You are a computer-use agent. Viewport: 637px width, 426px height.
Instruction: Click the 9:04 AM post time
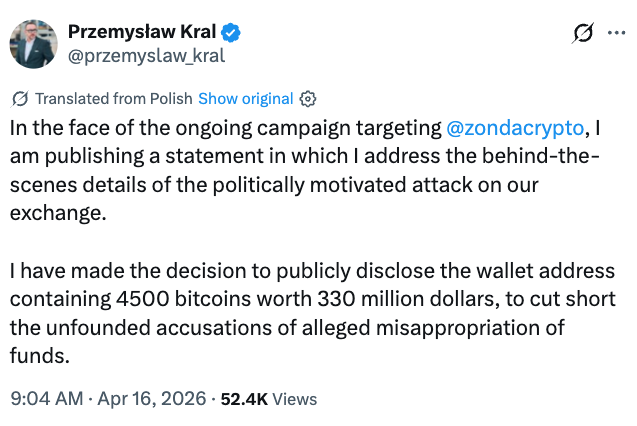(47, 398)
